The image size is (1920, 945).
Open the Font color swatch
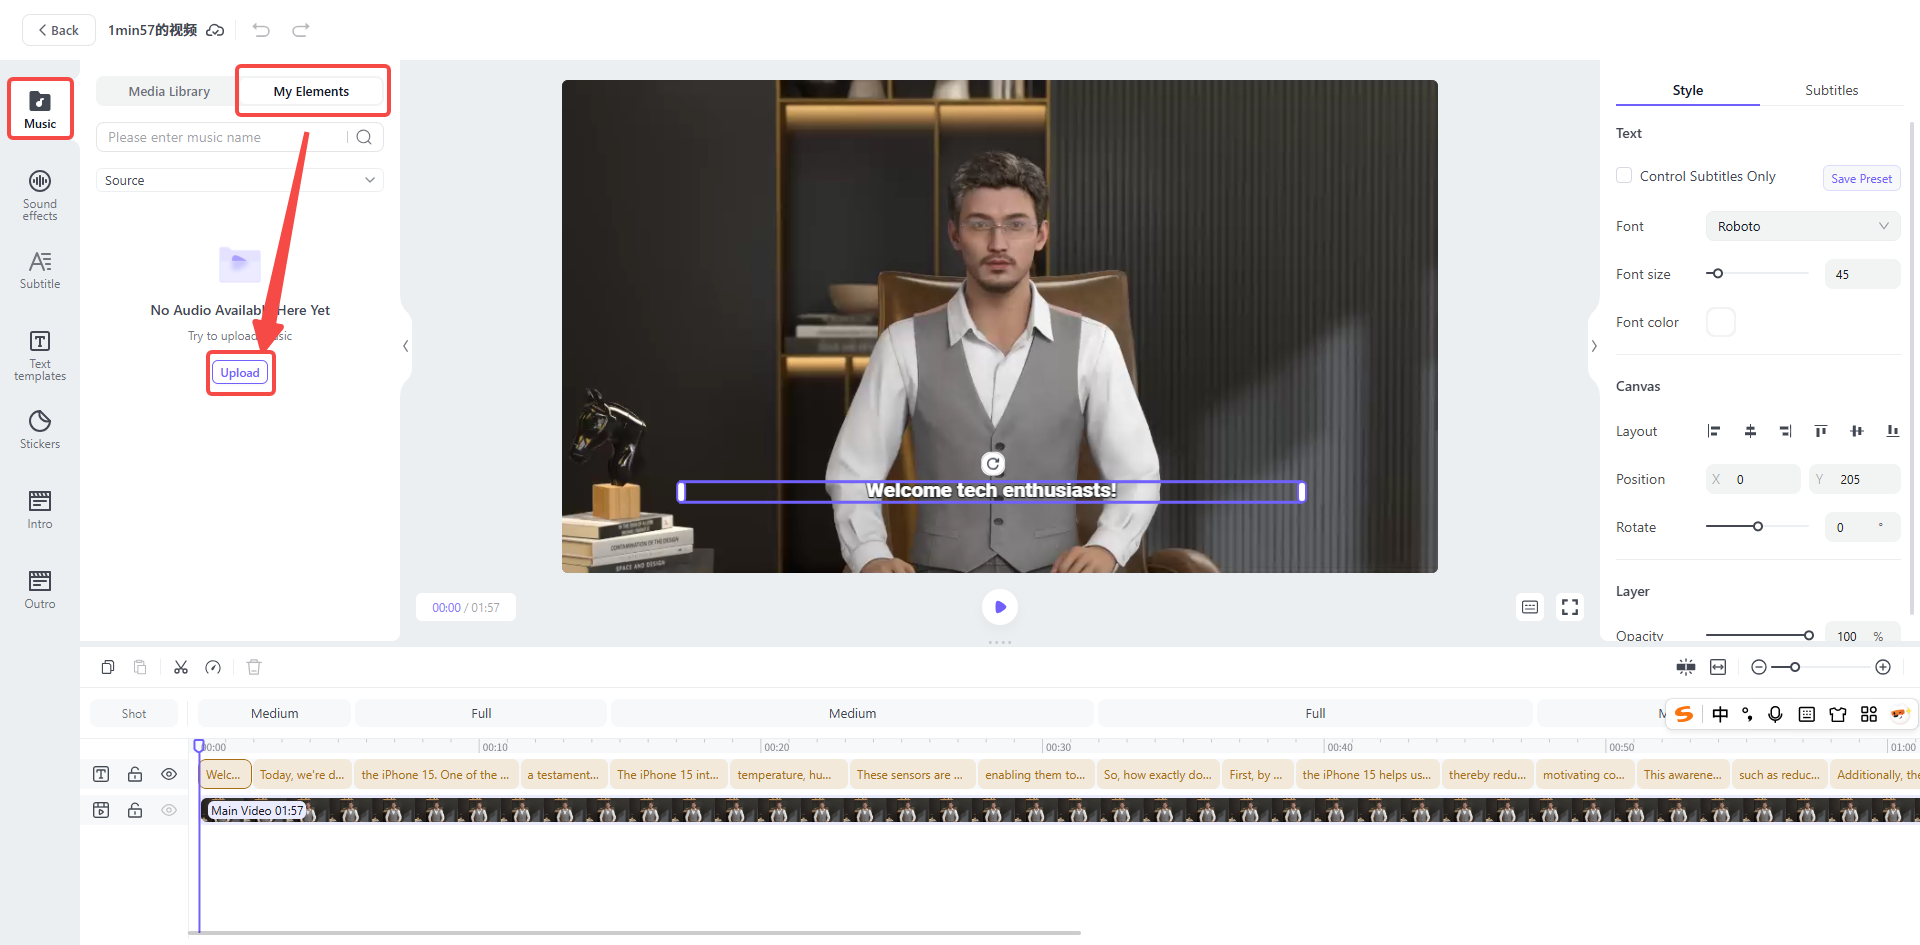(1721, 322)
